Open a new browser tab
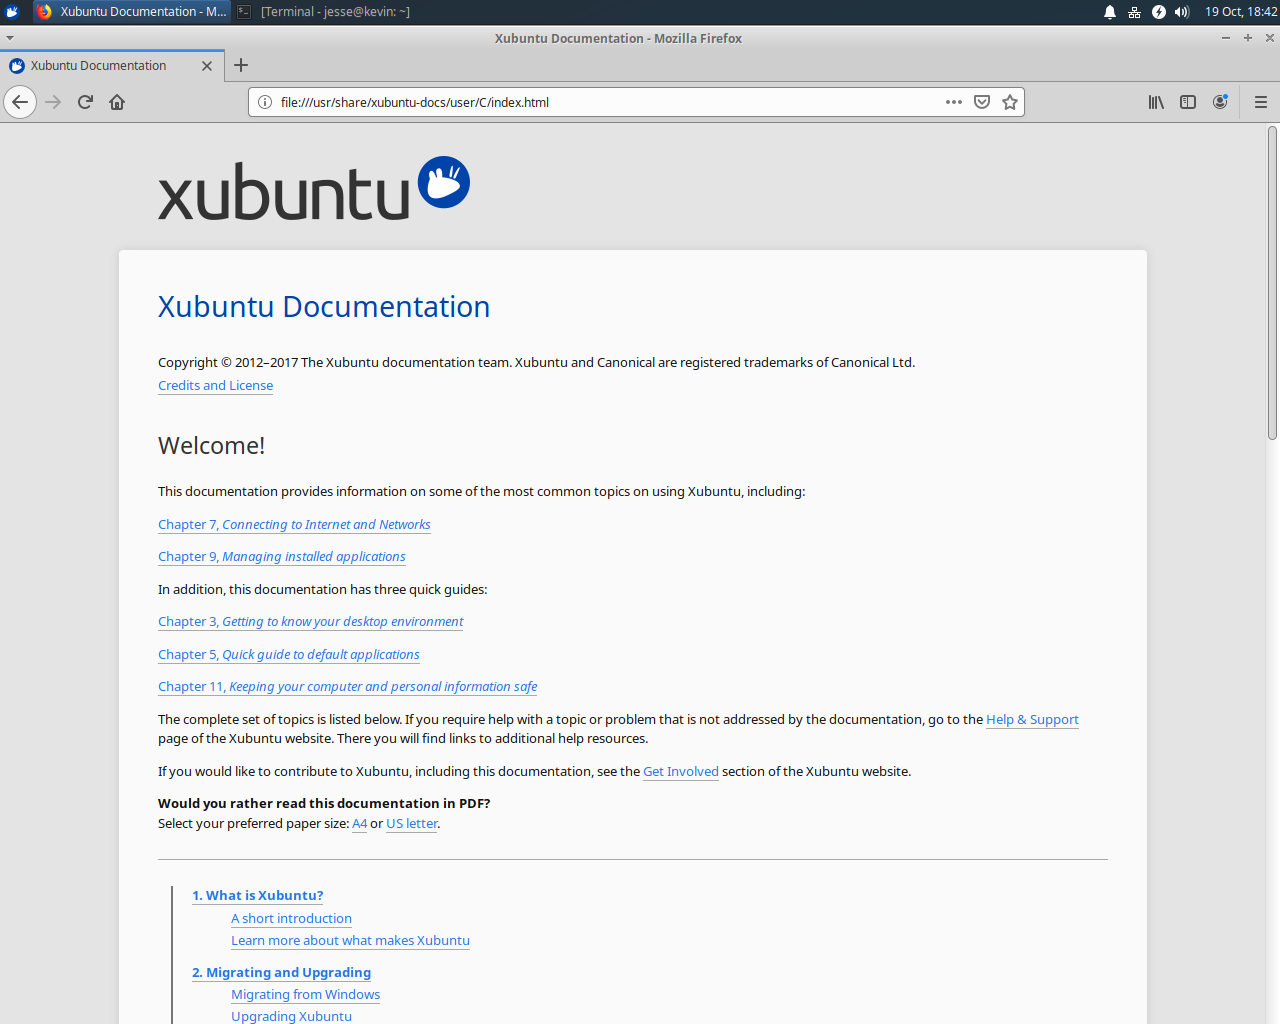Screen dimensions: 1280x1024 click(241, 65)
